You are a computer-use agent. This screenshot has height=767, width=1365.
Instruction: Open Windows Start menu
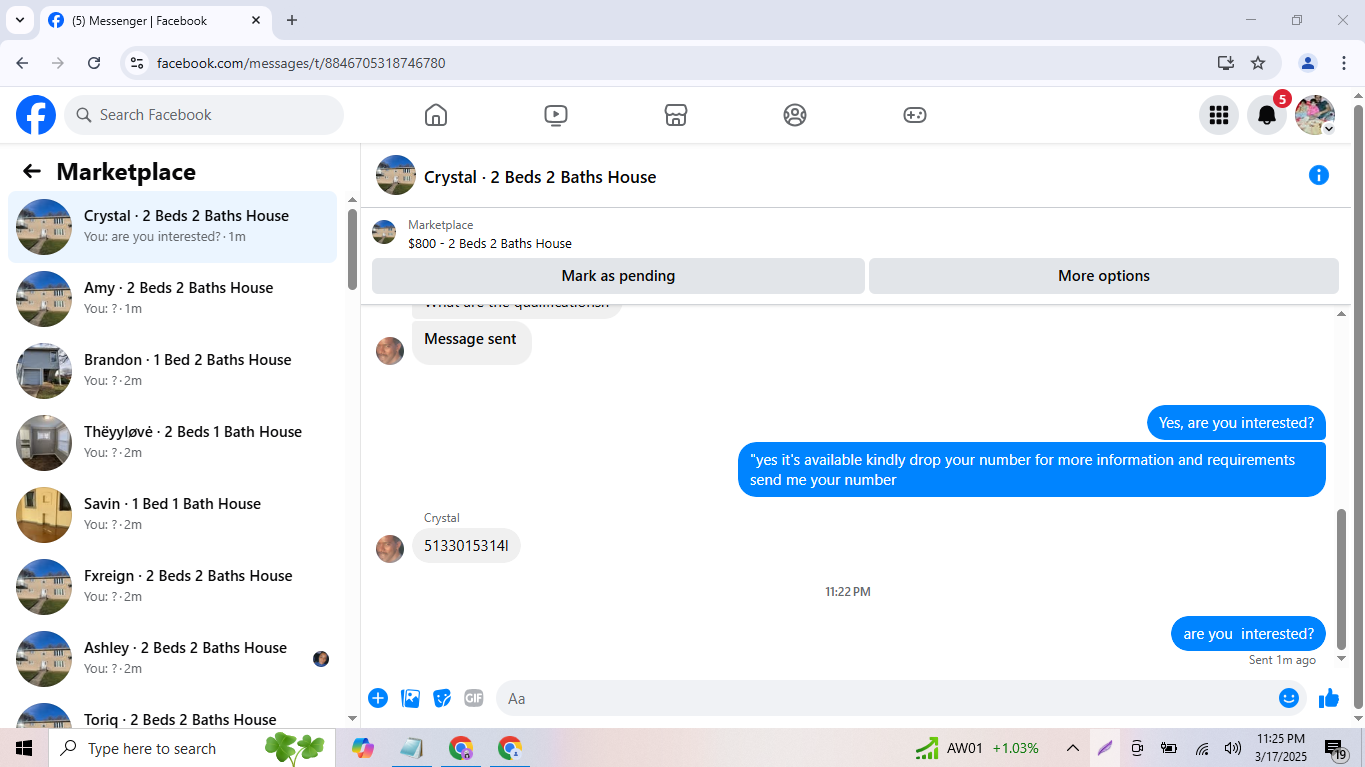[24, 748]
